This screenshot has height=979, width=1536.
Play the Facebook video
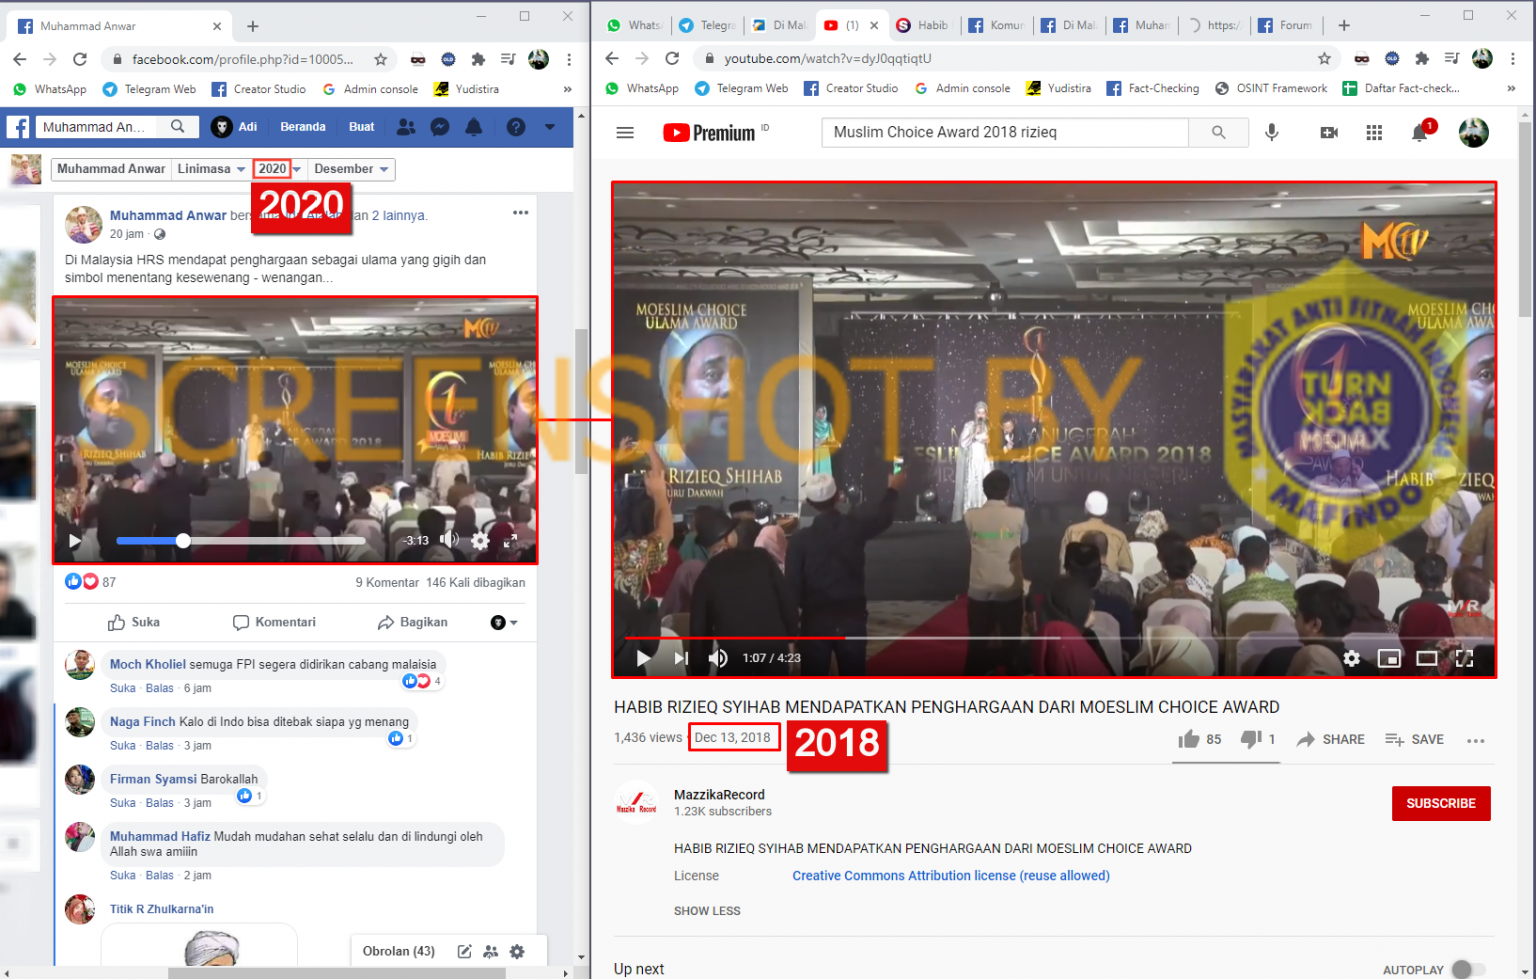tap(75, 541)
